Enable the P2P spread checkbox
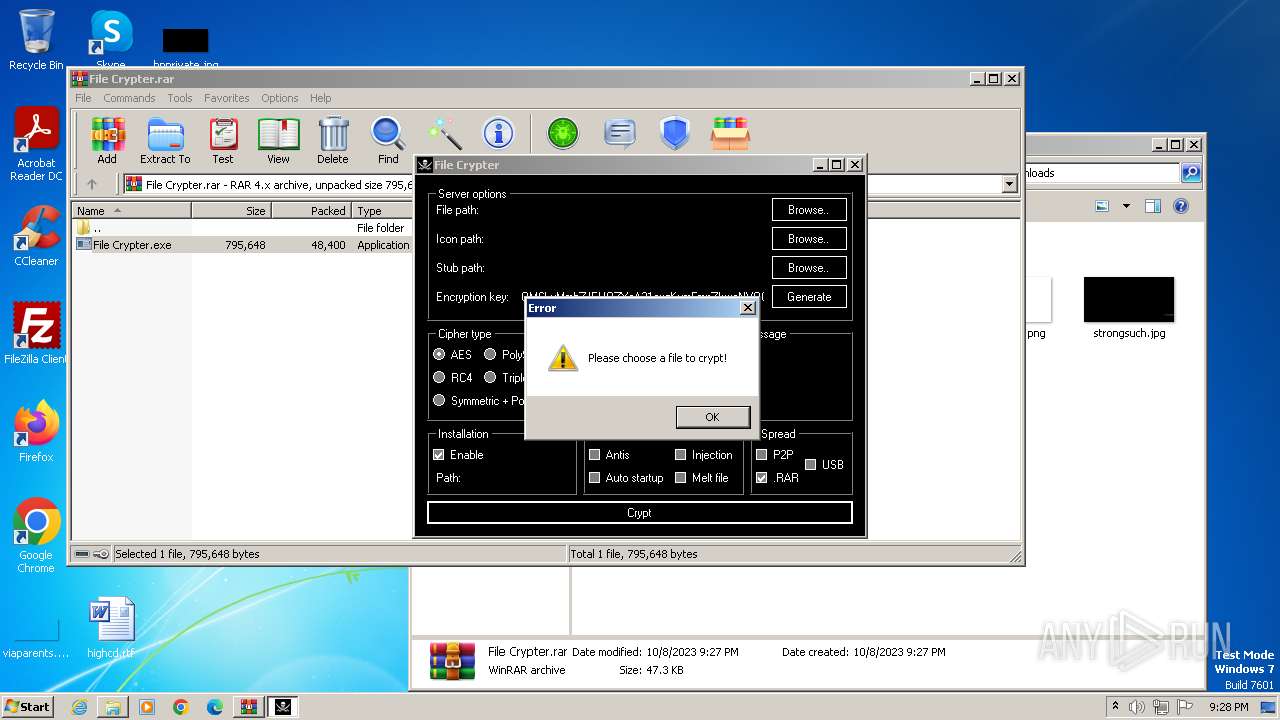This screenshot has height=720, width=1280. click(x=762, y=454)
